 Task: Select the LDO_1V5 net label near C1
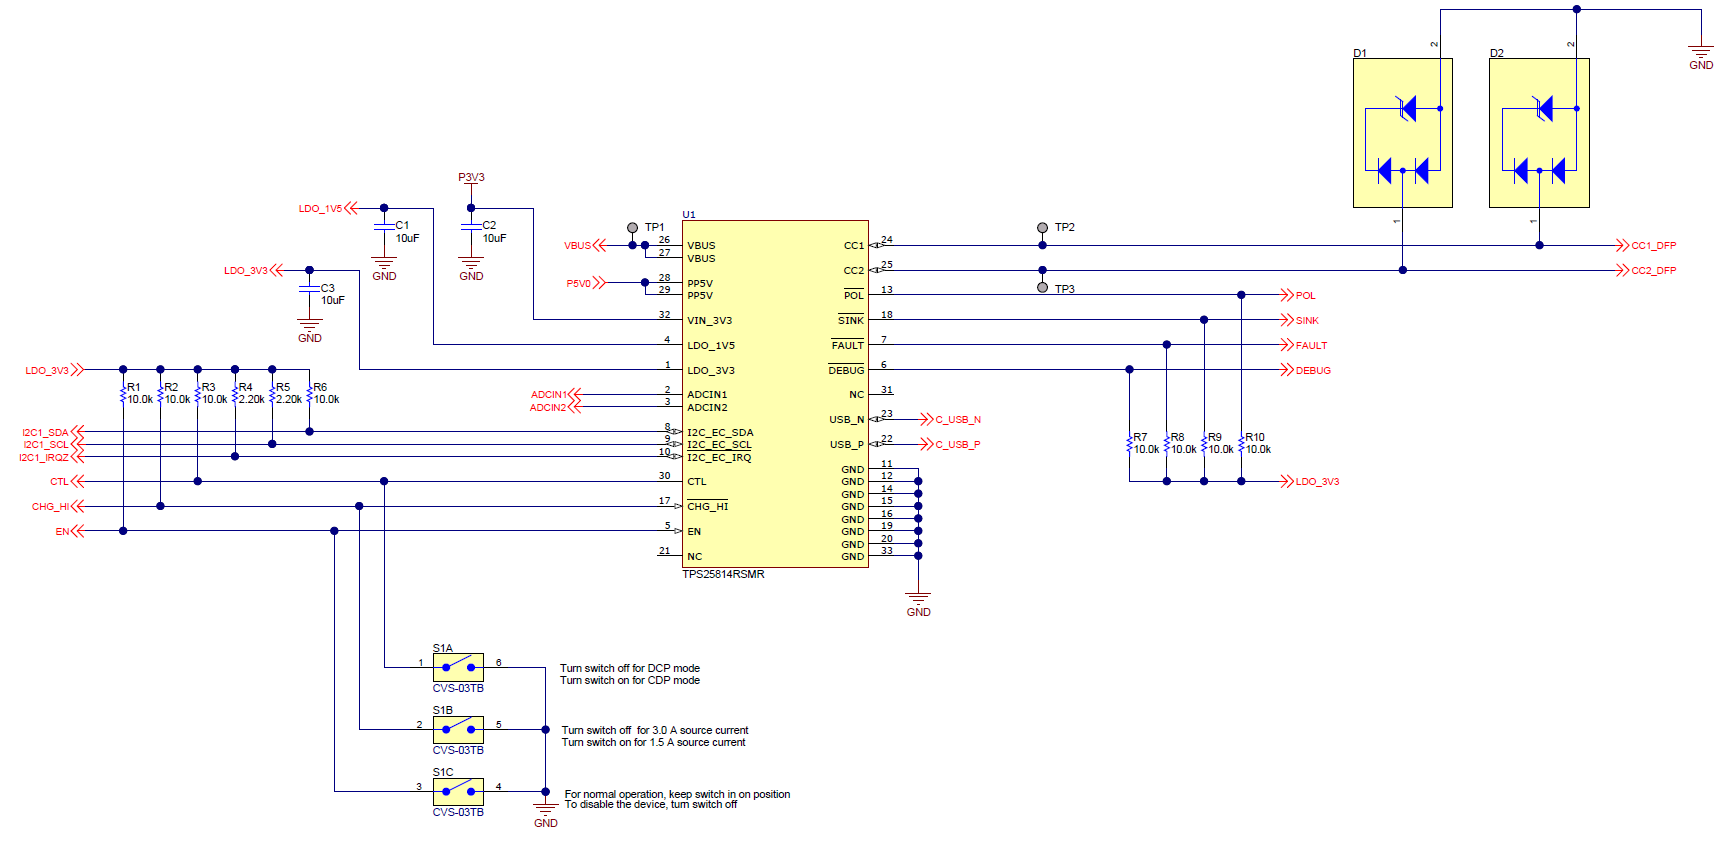point(320,209)
